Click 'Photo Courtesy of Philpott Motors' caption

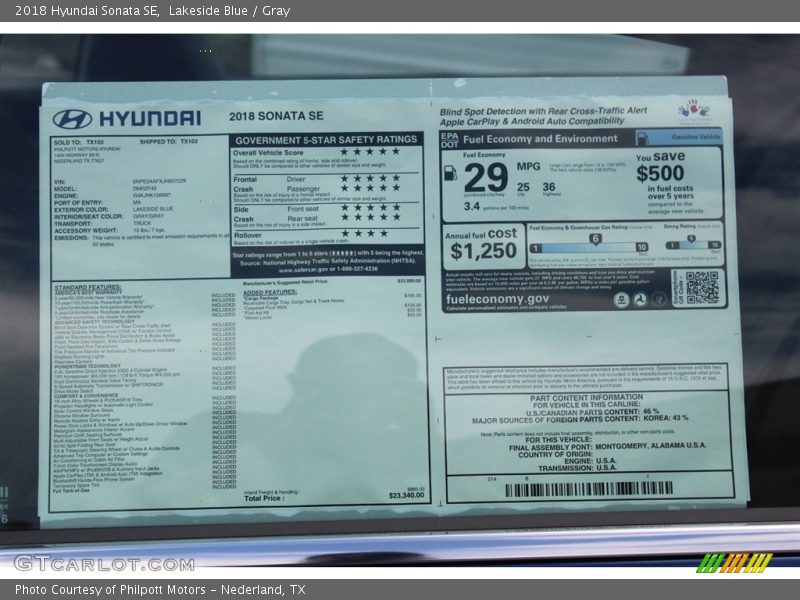[110, 590]
